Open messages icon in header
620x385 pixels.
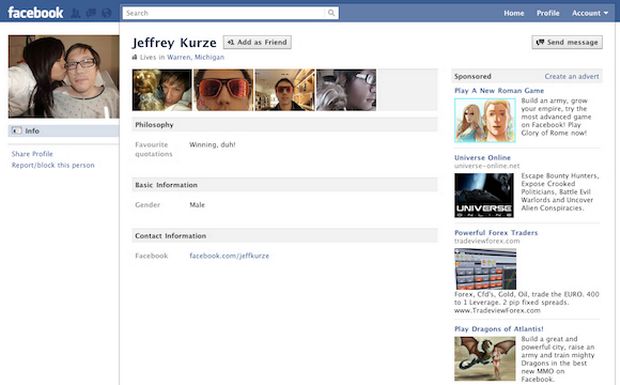point(91,13)
